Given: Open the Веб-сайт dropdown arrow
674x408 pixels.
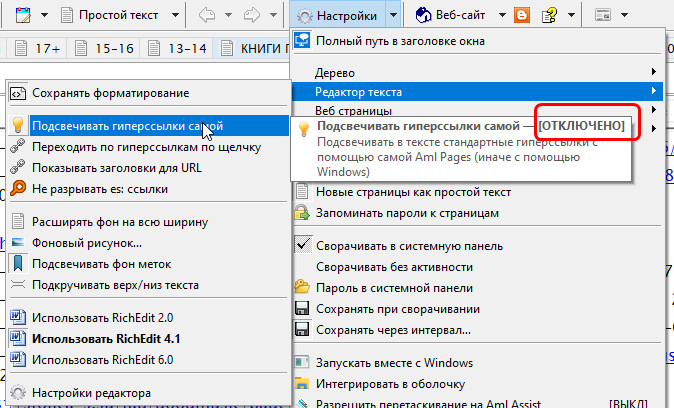Looking at the screenshot, I should click(502, 15).
